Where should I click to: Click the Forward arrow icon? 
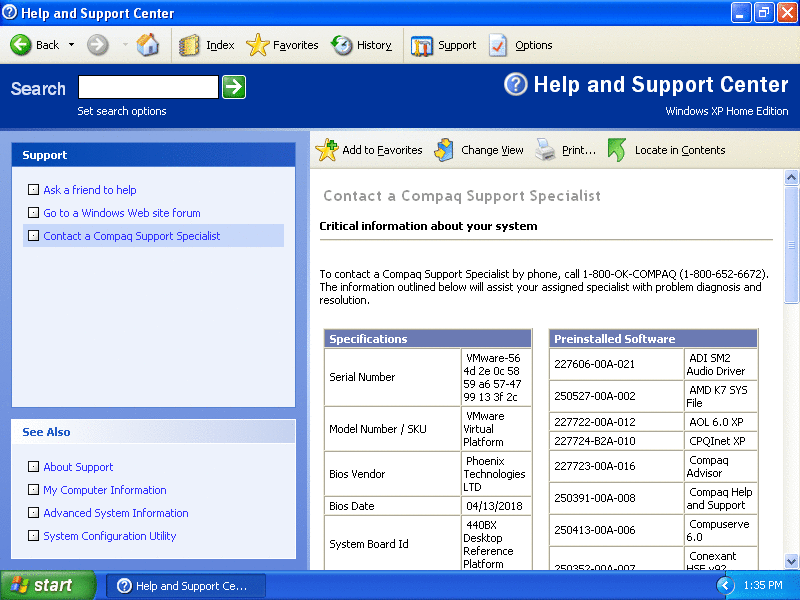97,45
